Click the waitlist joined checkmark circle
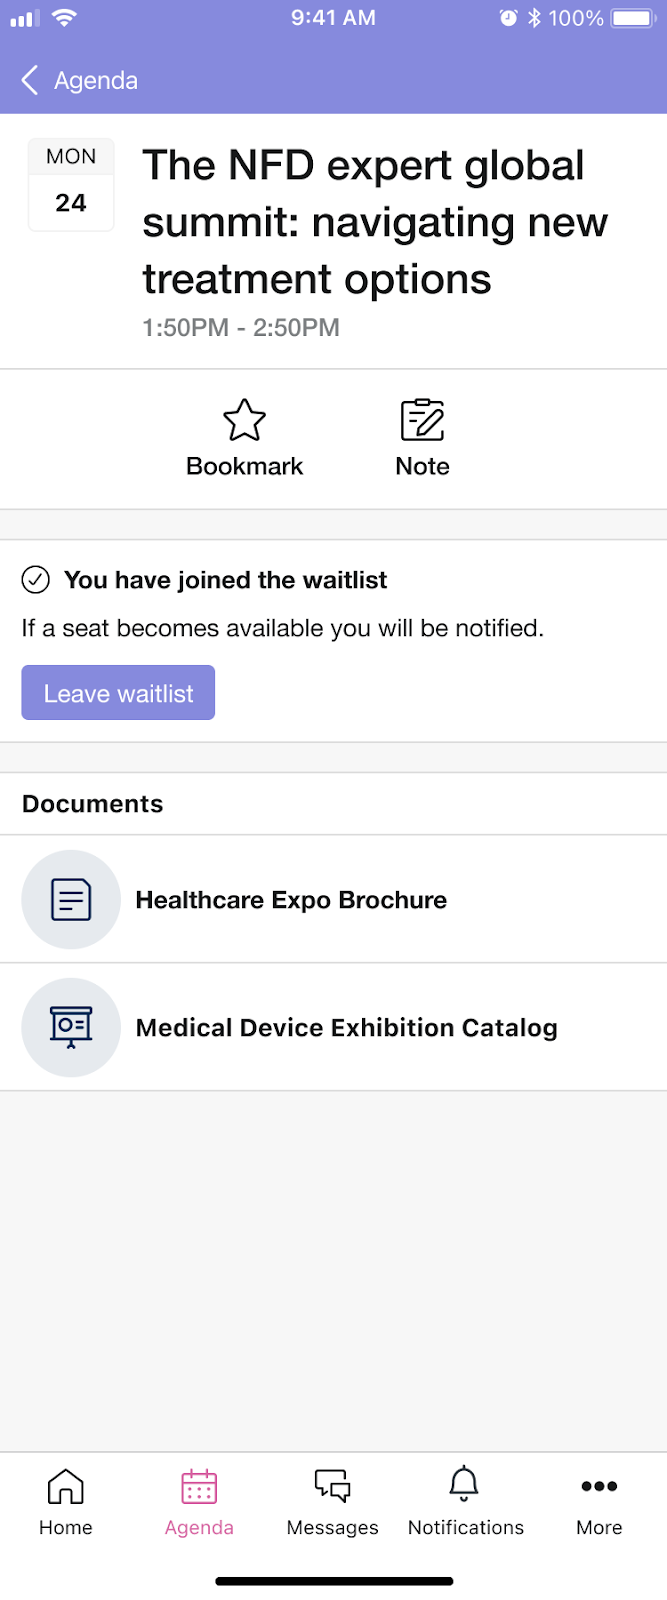667x1600 pixels. click(x=36, y=579)
